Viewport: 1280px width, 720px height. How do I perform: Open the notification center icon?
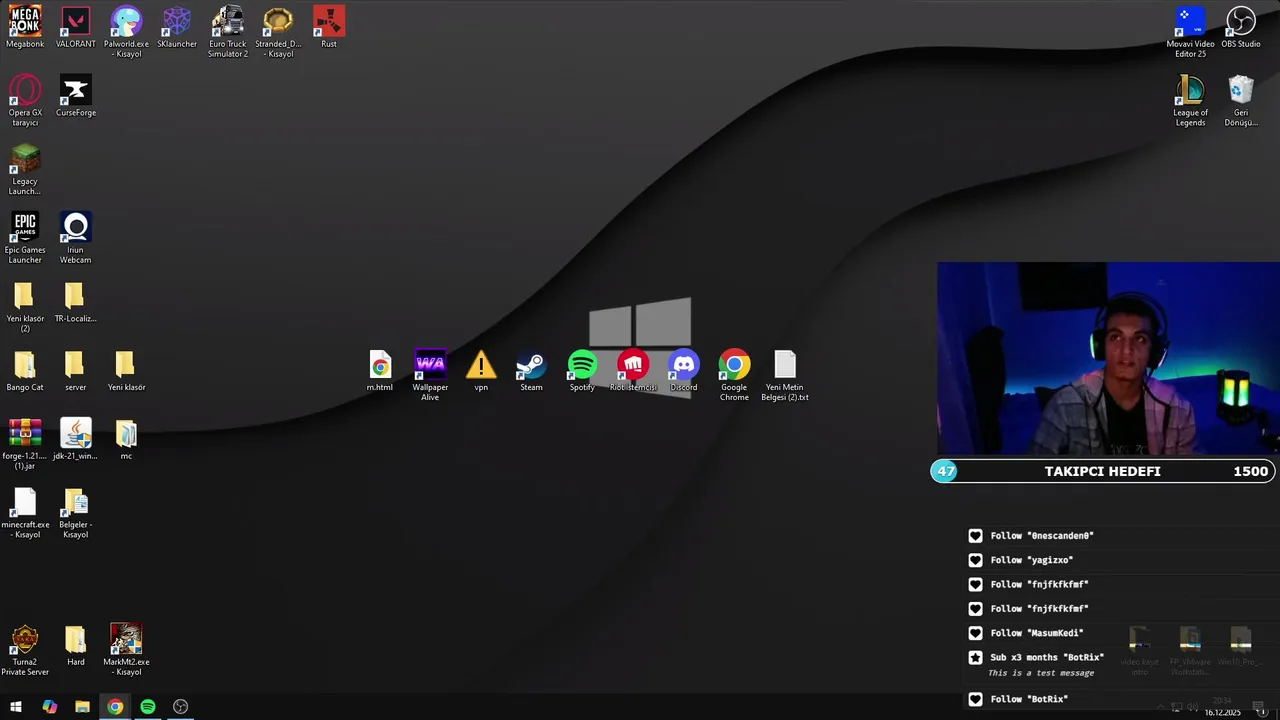pyautogui.click(x=1261, y=707)
